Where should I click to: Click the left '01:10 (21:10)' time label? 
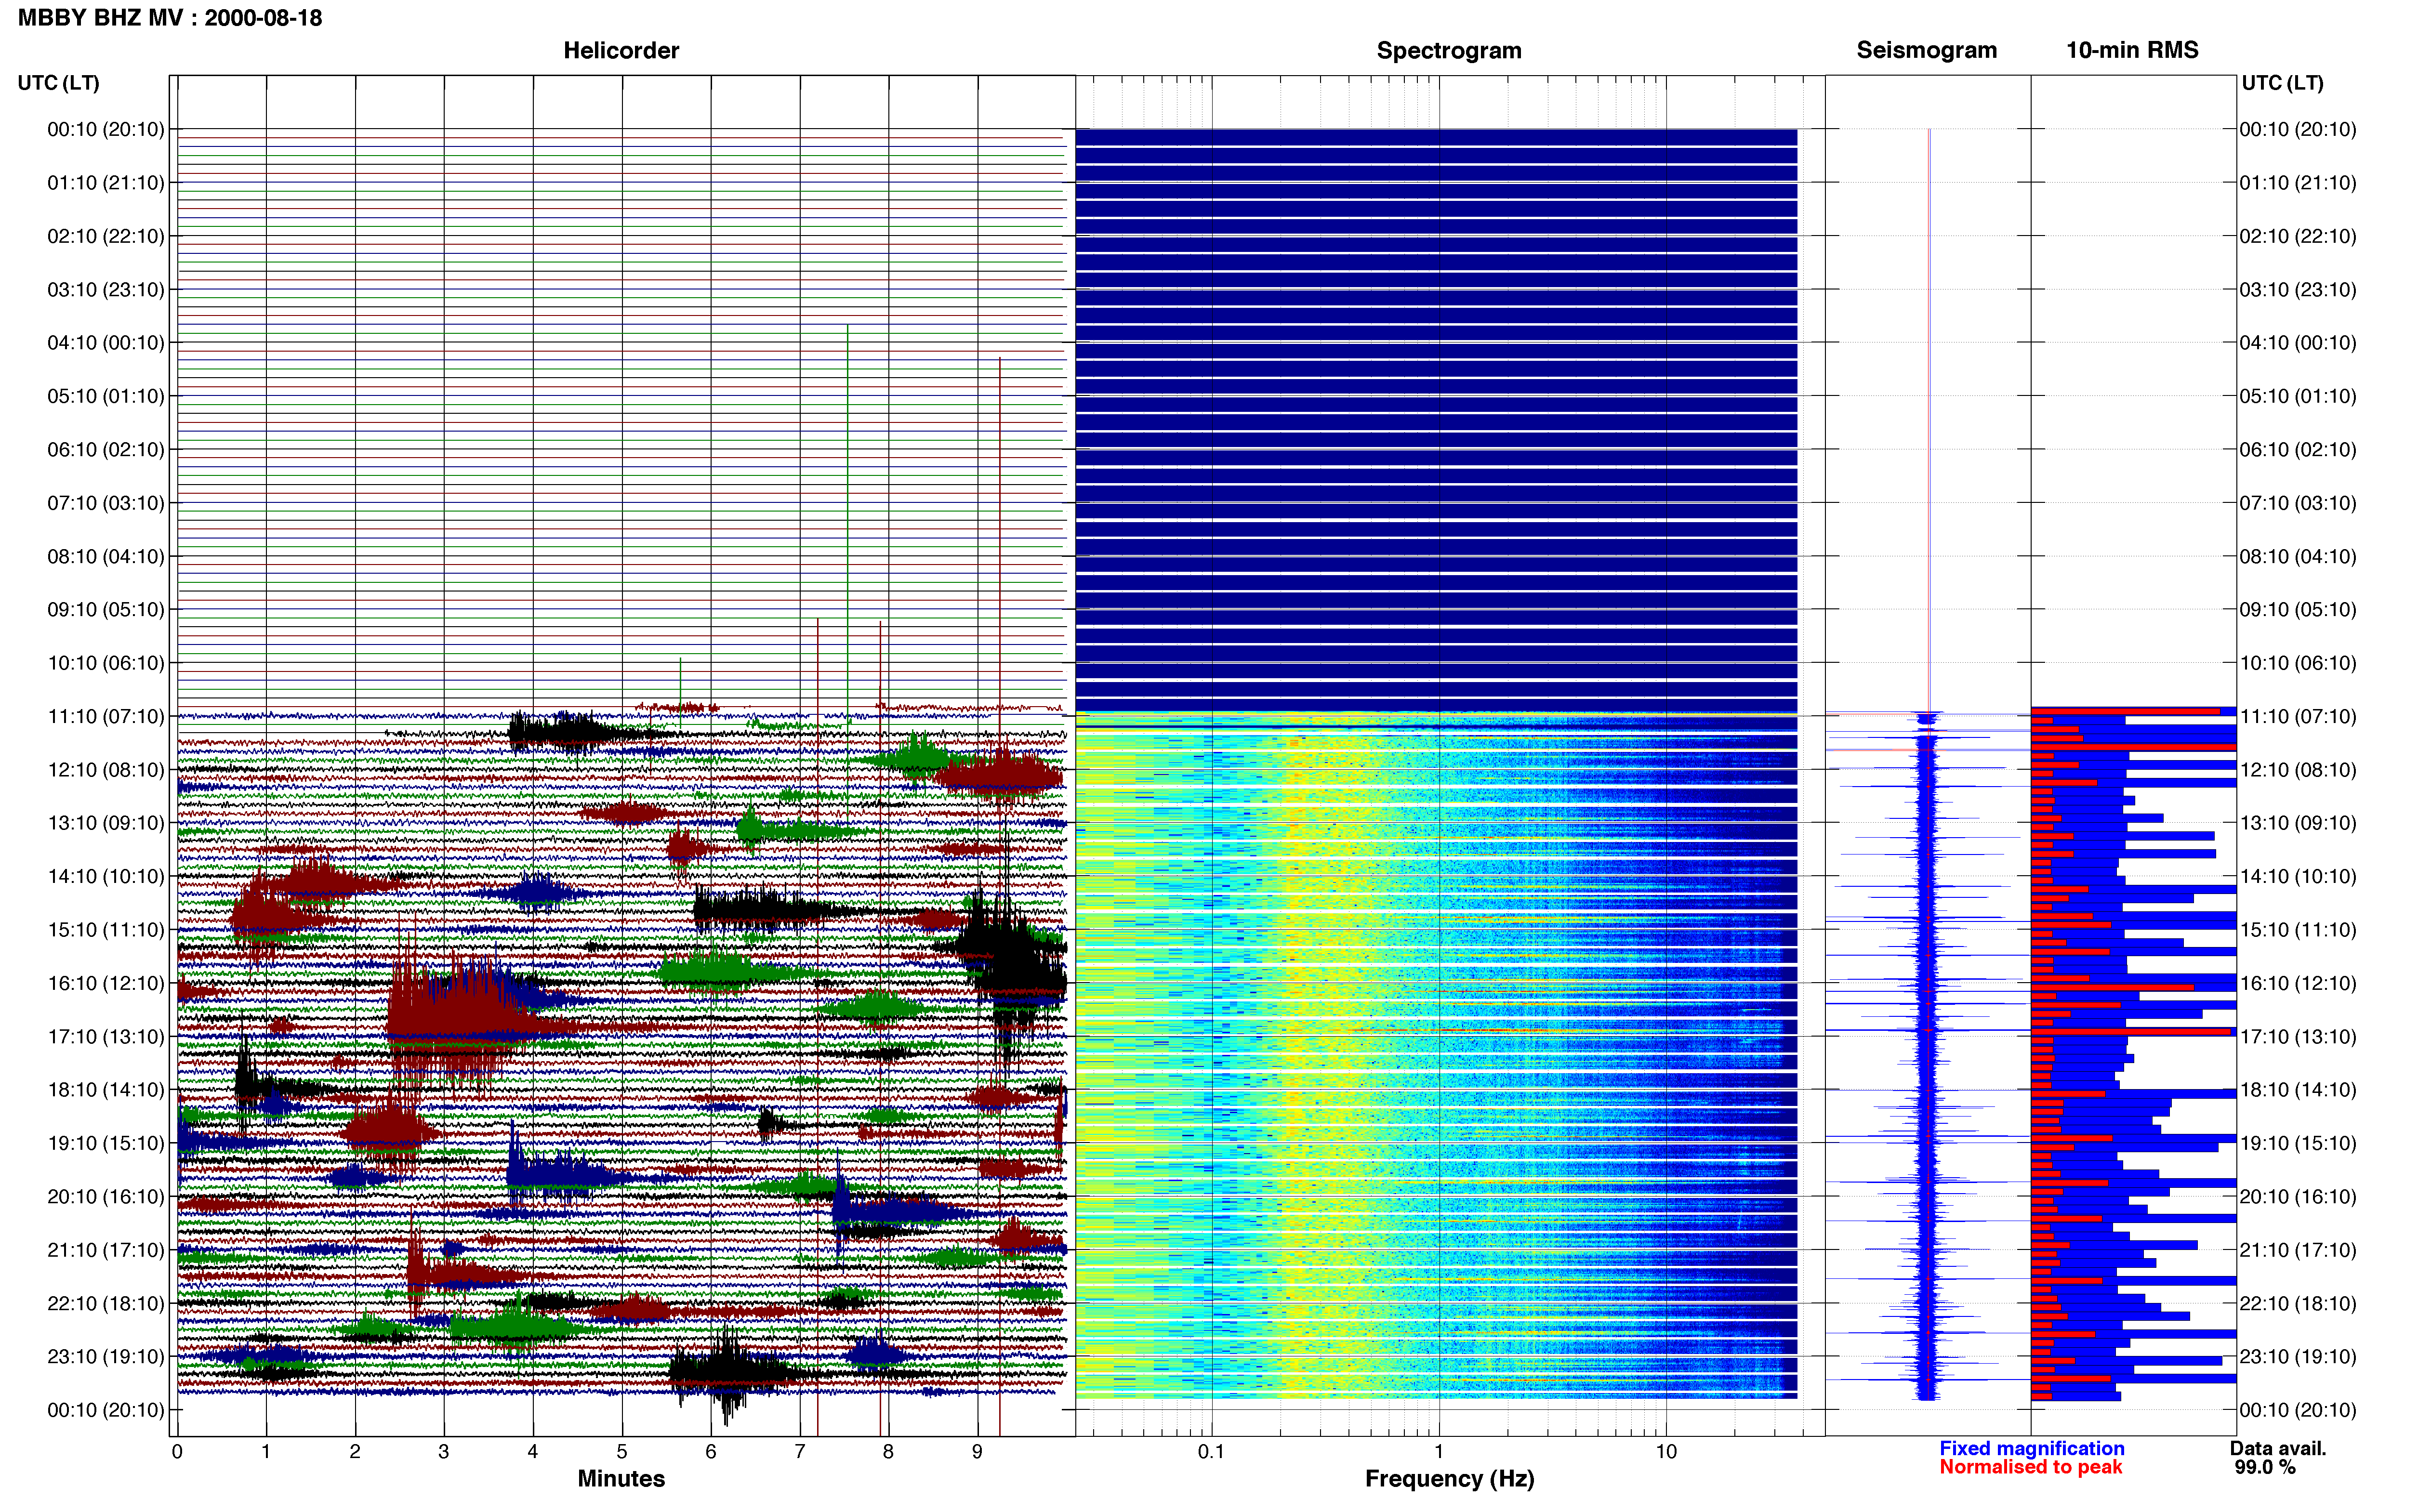(106, 183)
